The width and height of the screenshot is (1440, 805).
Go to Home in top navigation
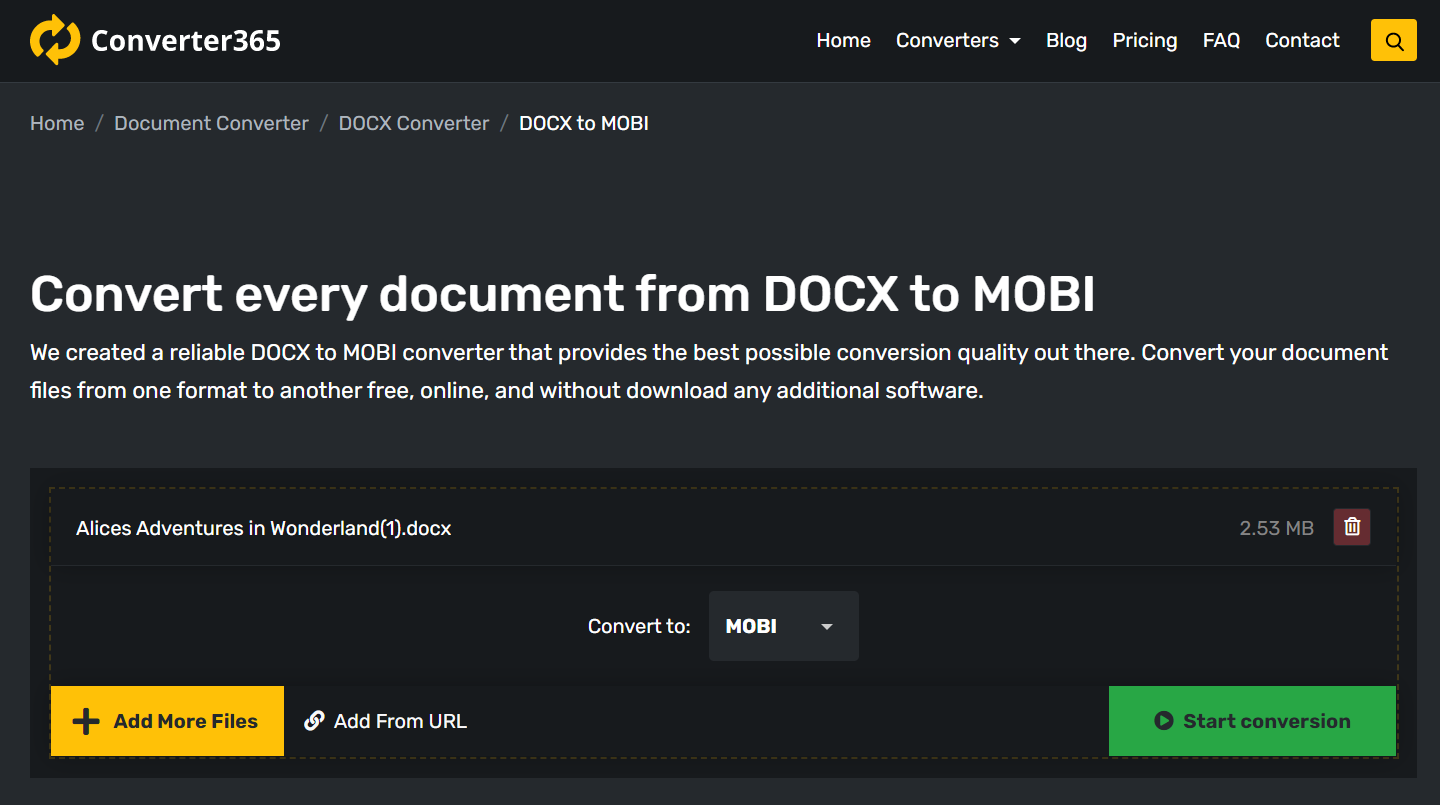[843, 41]
